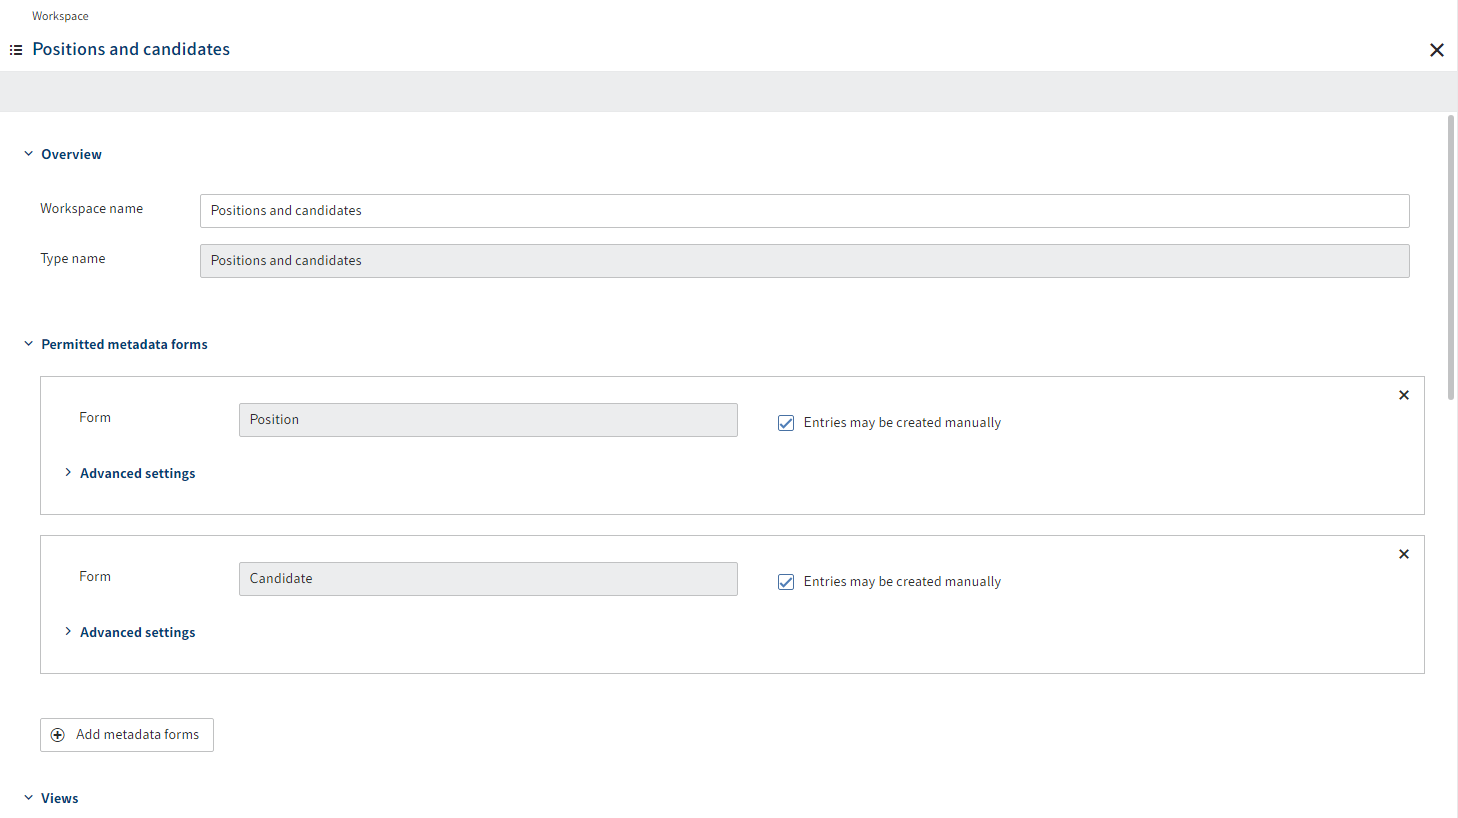
Task: Click the Views section heading
Action: click(x=59, y=797)
